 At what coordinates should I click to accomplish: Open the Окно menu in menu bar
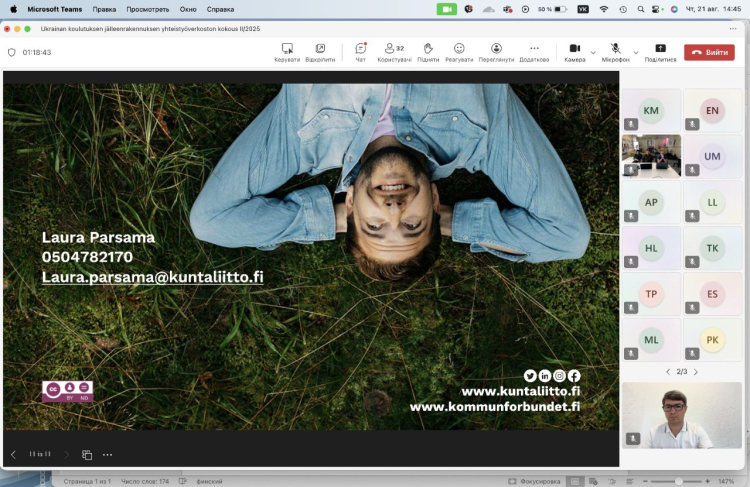click(x=188, y=9)
